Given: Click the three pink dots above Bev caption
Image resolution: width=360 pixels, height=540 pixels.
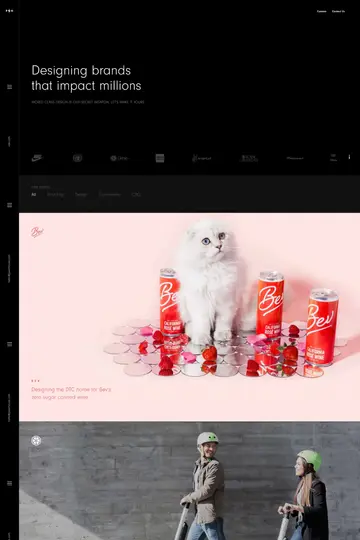Looking at the screenshot, I should pos(35,381).
